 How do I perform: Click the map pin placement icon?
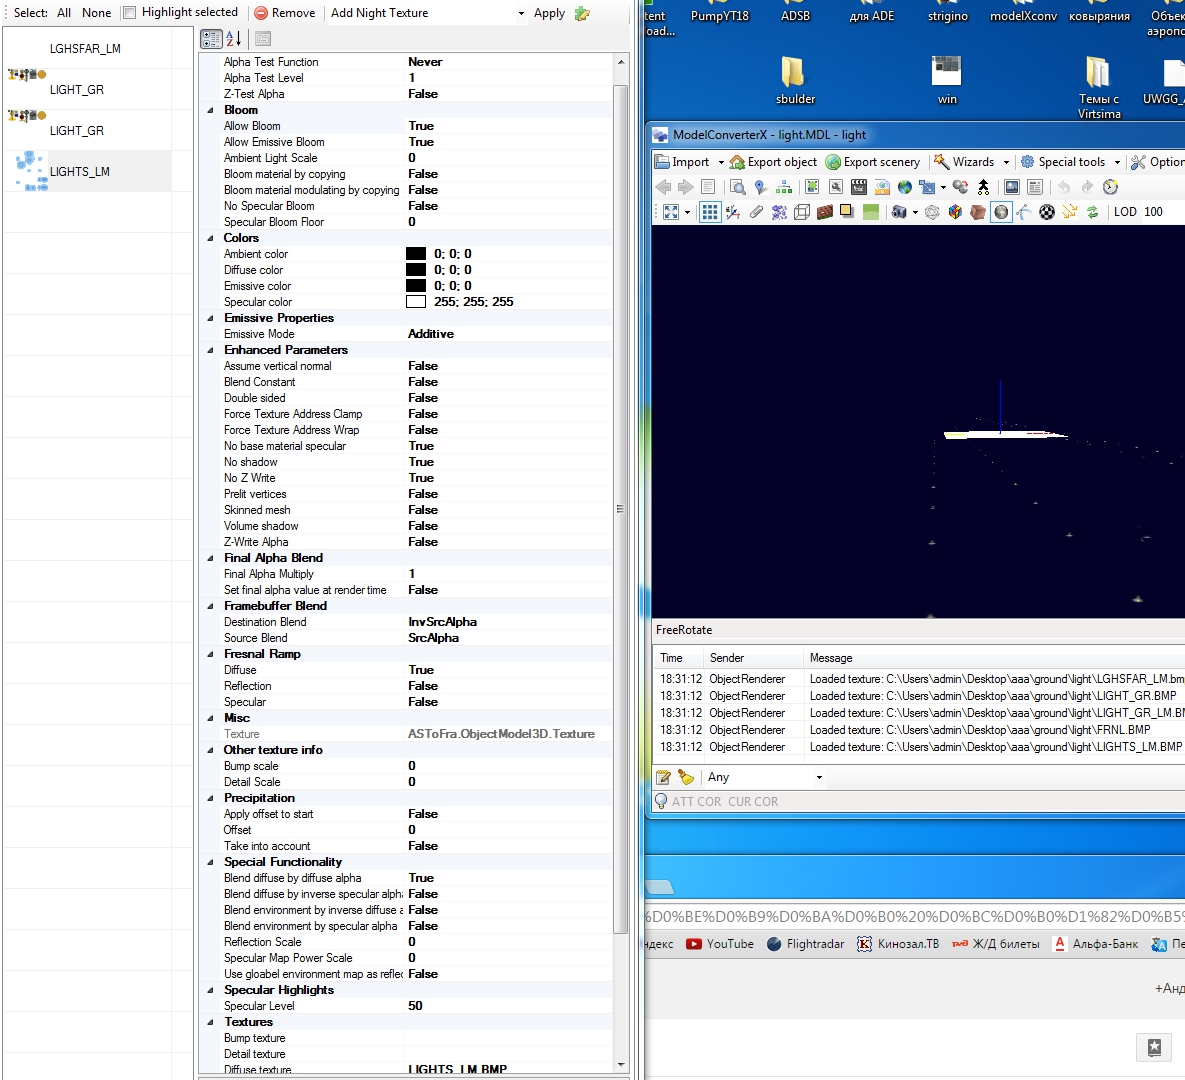[x=760, y=187]
